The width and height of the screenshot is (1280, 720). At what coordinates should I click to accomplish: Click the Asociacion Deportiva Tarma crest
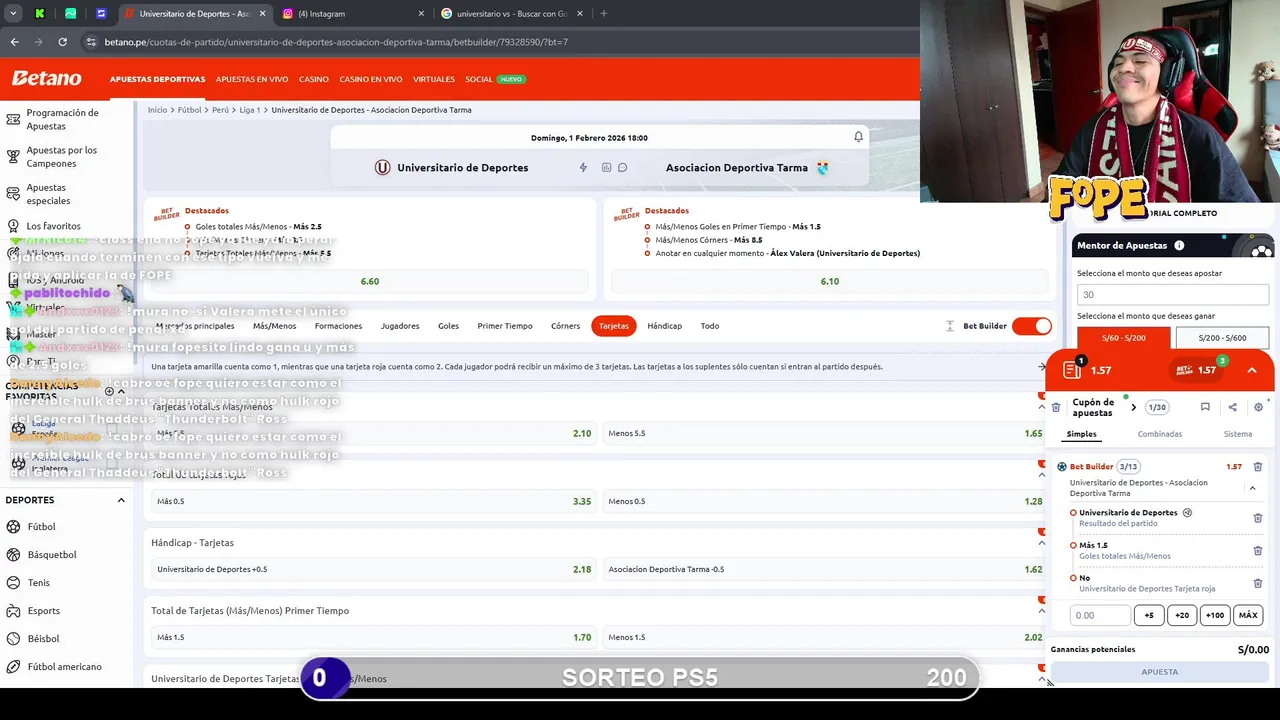click(x=823, y=167)
